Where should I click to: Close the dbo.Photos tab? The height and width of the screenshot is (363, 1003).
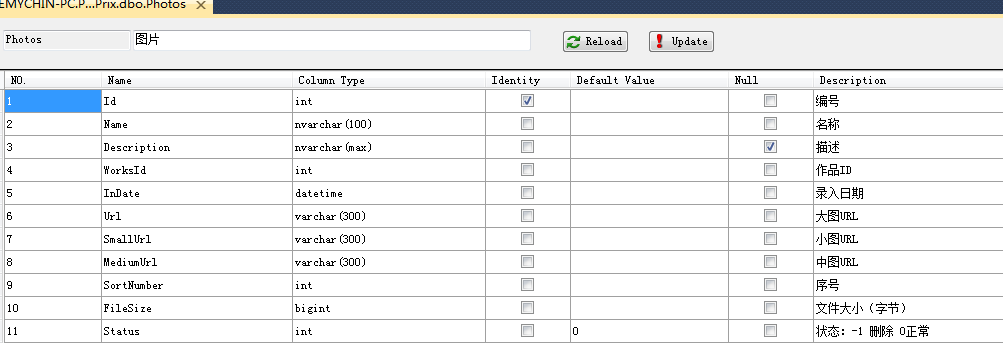(x=201, y=5)
